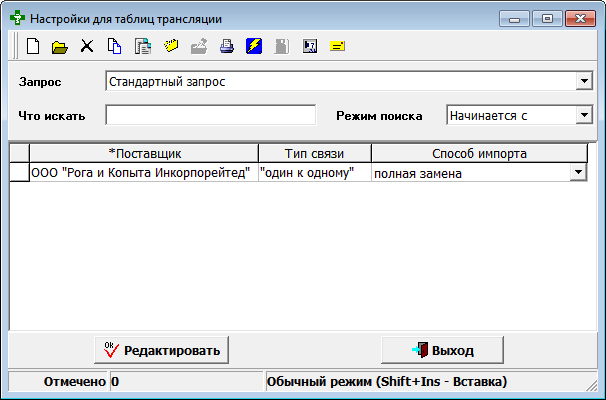Click the New blank document toolbar icon

tap(33, 46)
